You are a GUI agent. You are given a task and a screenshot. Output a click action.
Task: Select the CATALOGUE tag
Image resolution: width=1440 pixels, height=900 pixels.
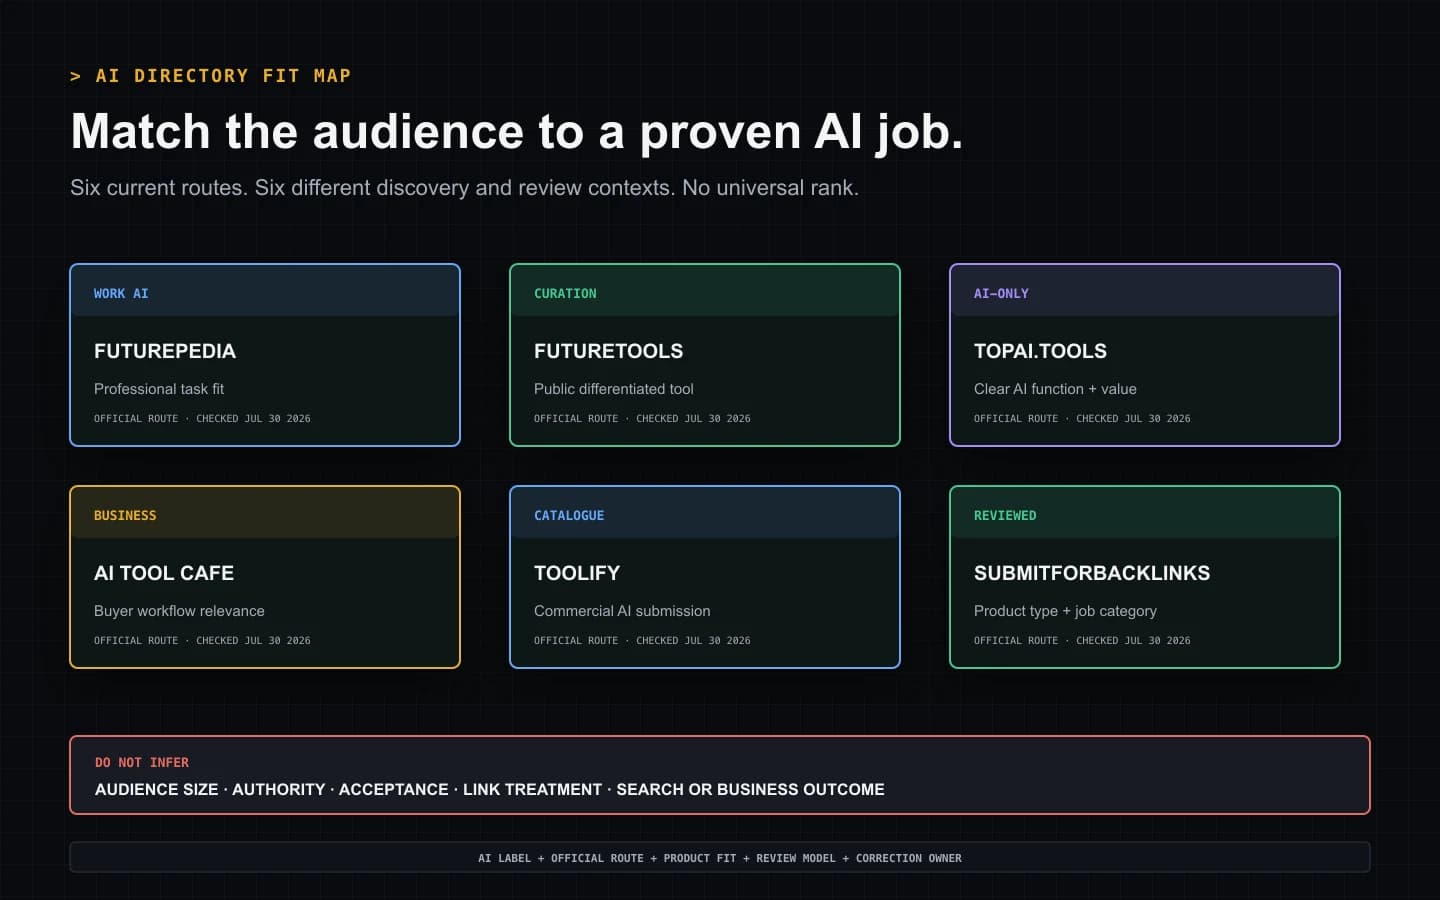(569, 515)
